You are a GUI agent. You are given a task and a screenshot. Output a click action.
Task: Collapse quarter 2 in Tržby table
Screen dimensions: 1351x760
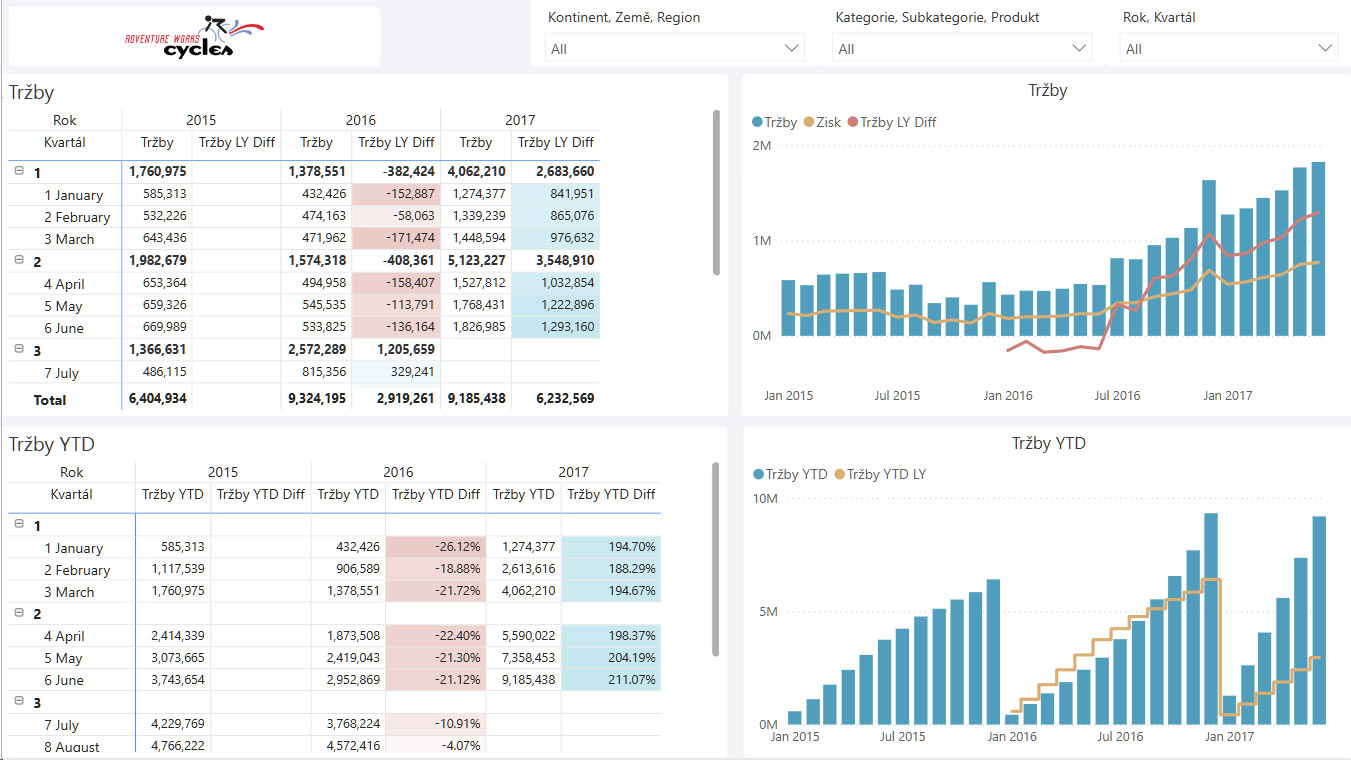[x=19, y=260]
